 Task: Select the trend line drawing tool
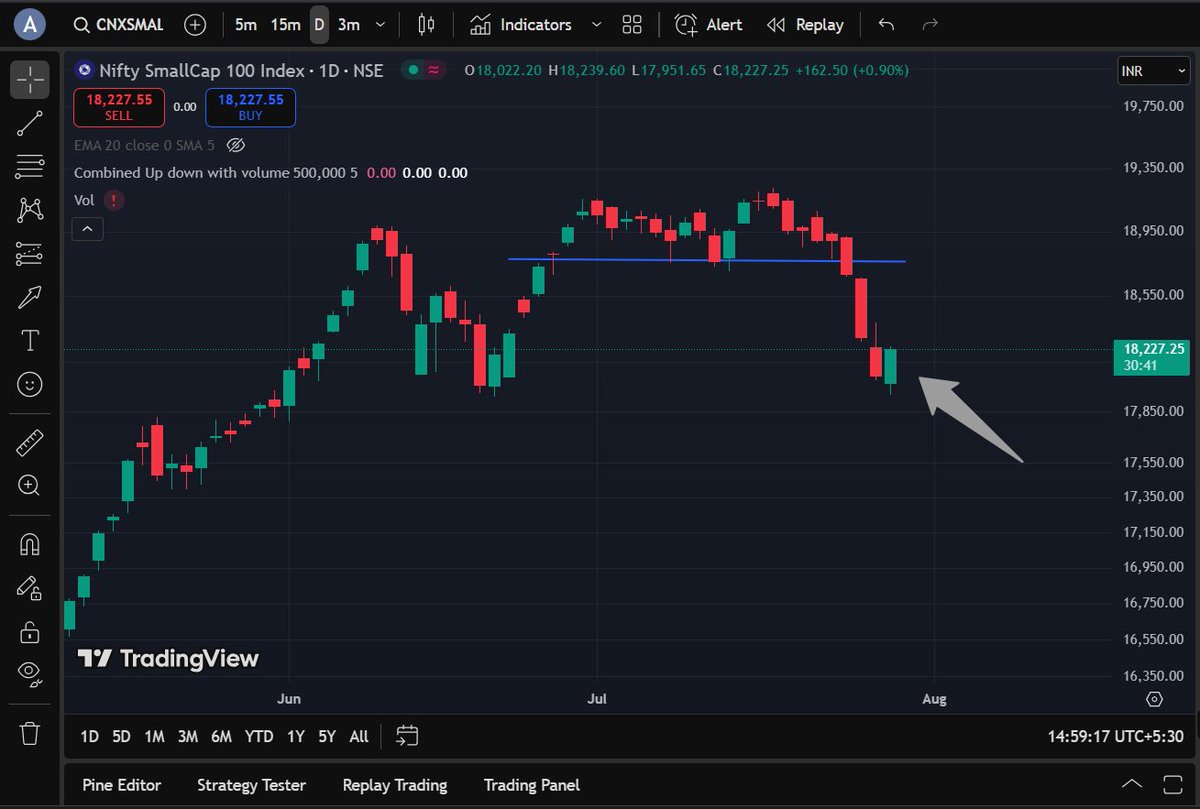click(x=29, y=123)
